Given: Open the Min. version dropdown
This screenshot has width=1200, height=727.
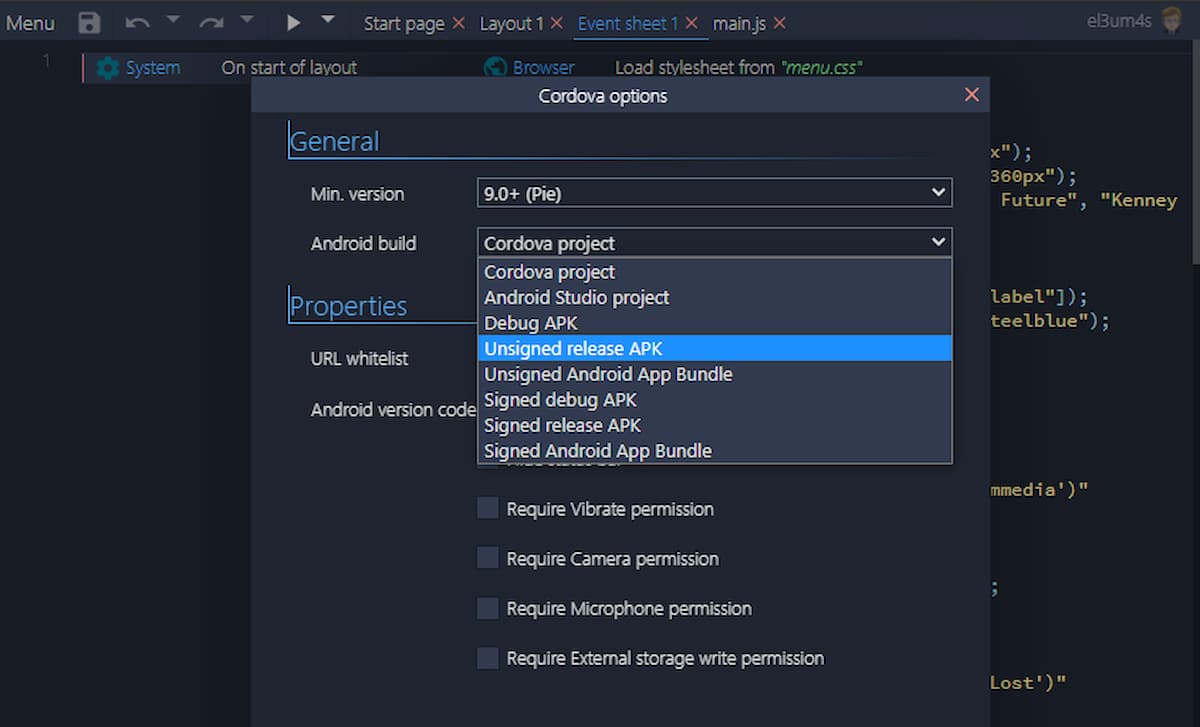Looking at the screenshot, I should point(714,193).
